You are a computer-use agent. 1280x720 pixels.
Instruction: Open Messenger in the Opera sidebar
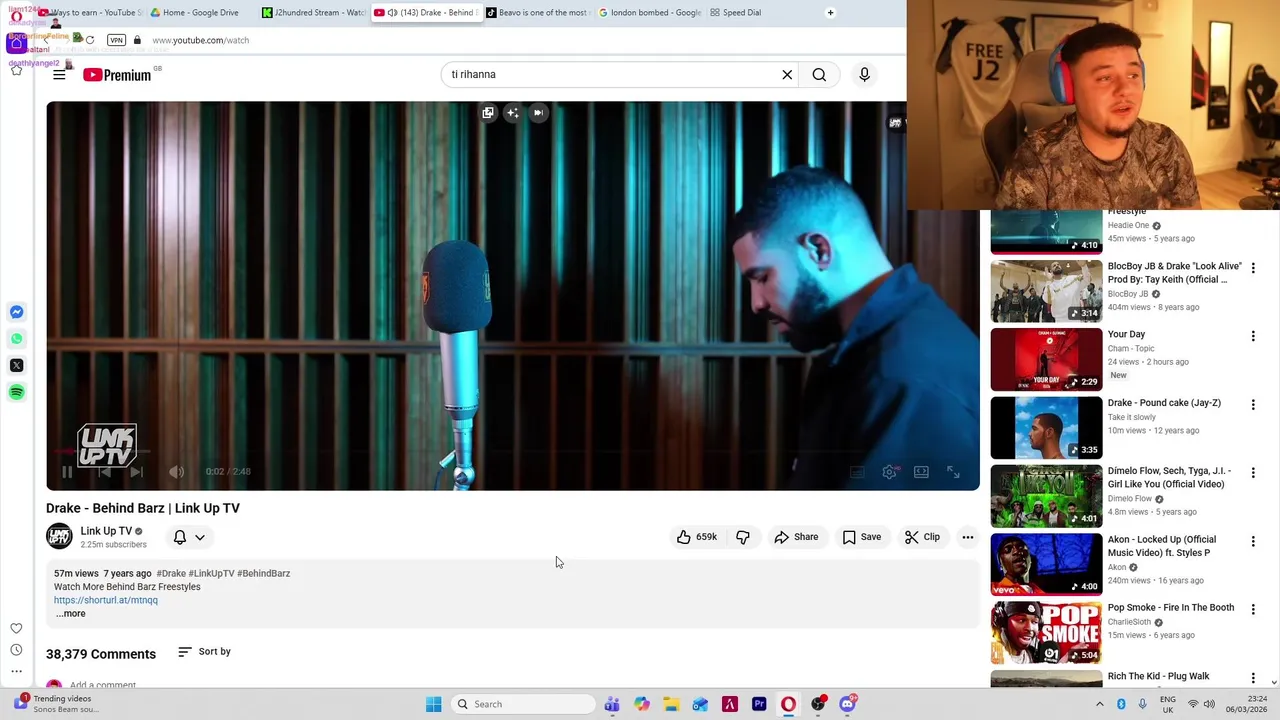[16, 313]
